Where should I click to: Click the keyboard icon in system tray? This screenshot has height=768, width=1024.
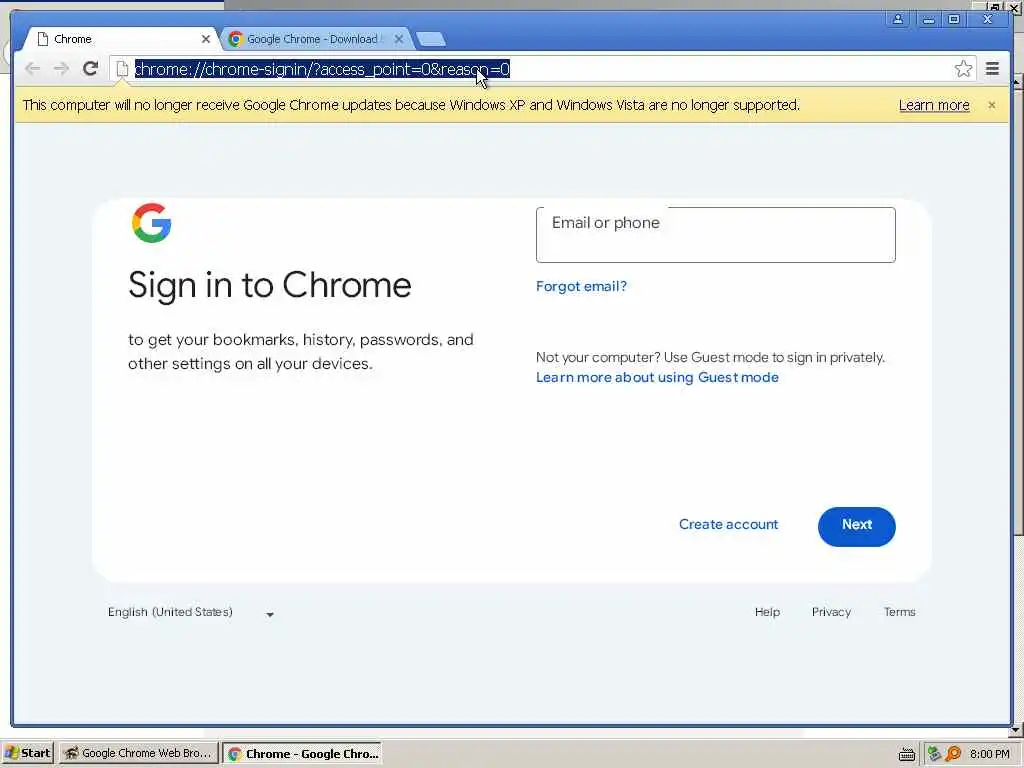point(906,754)
